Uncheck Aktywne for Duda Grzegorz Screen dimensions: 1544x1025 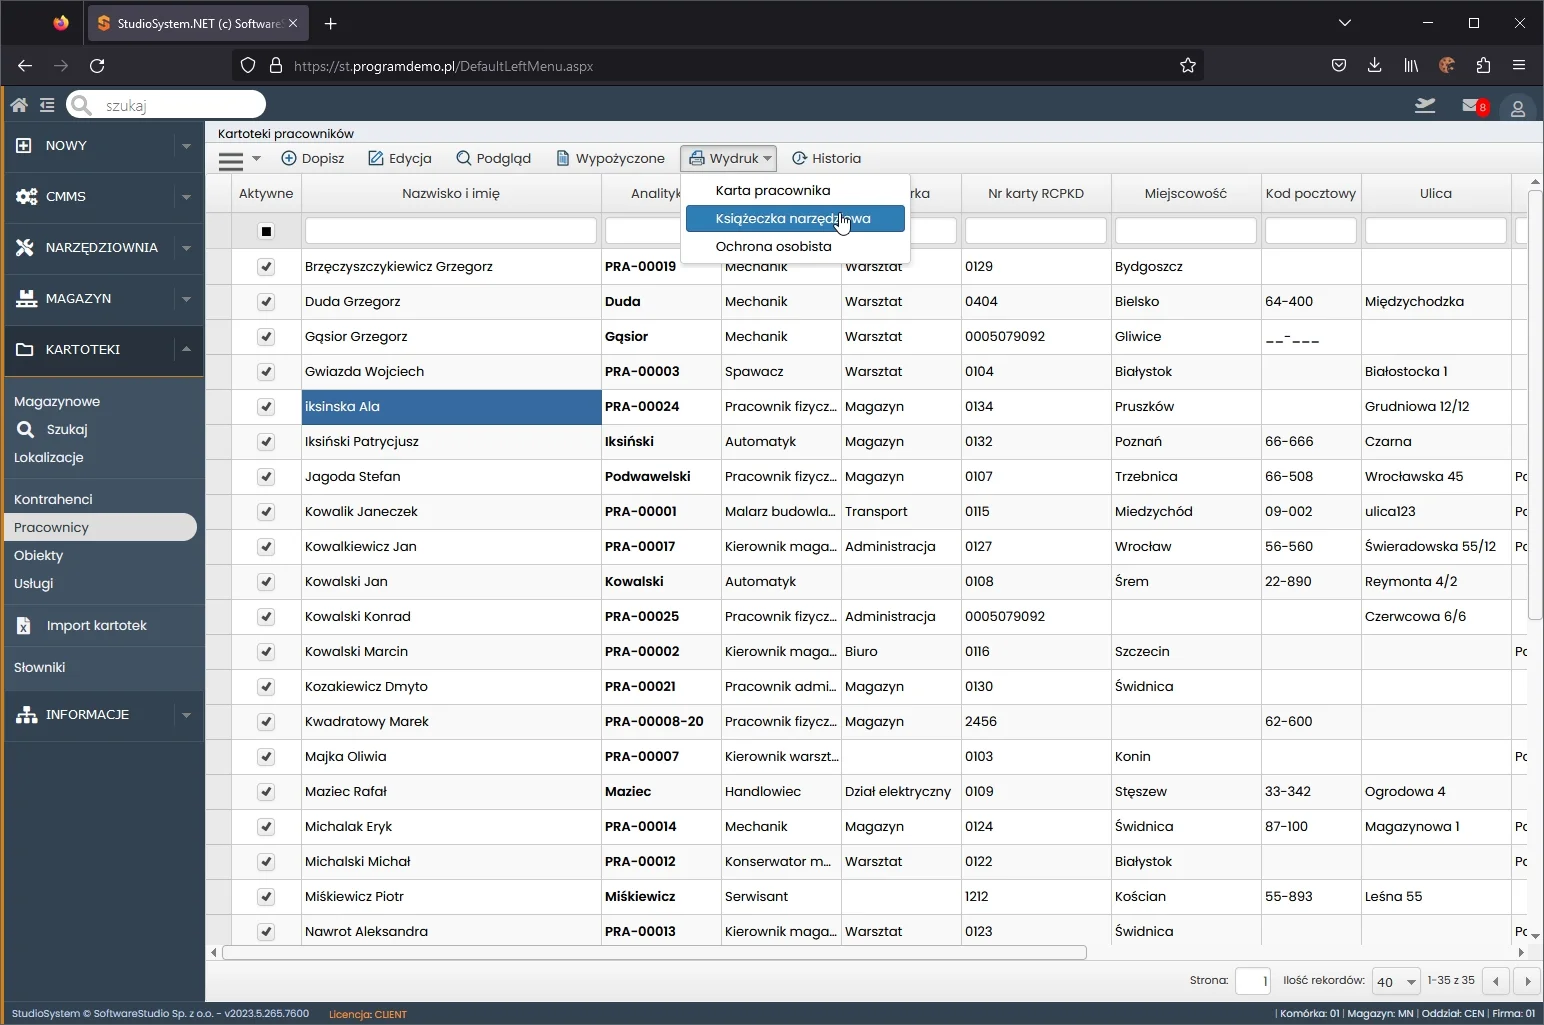pyautogui.click(x=266, y=301)
